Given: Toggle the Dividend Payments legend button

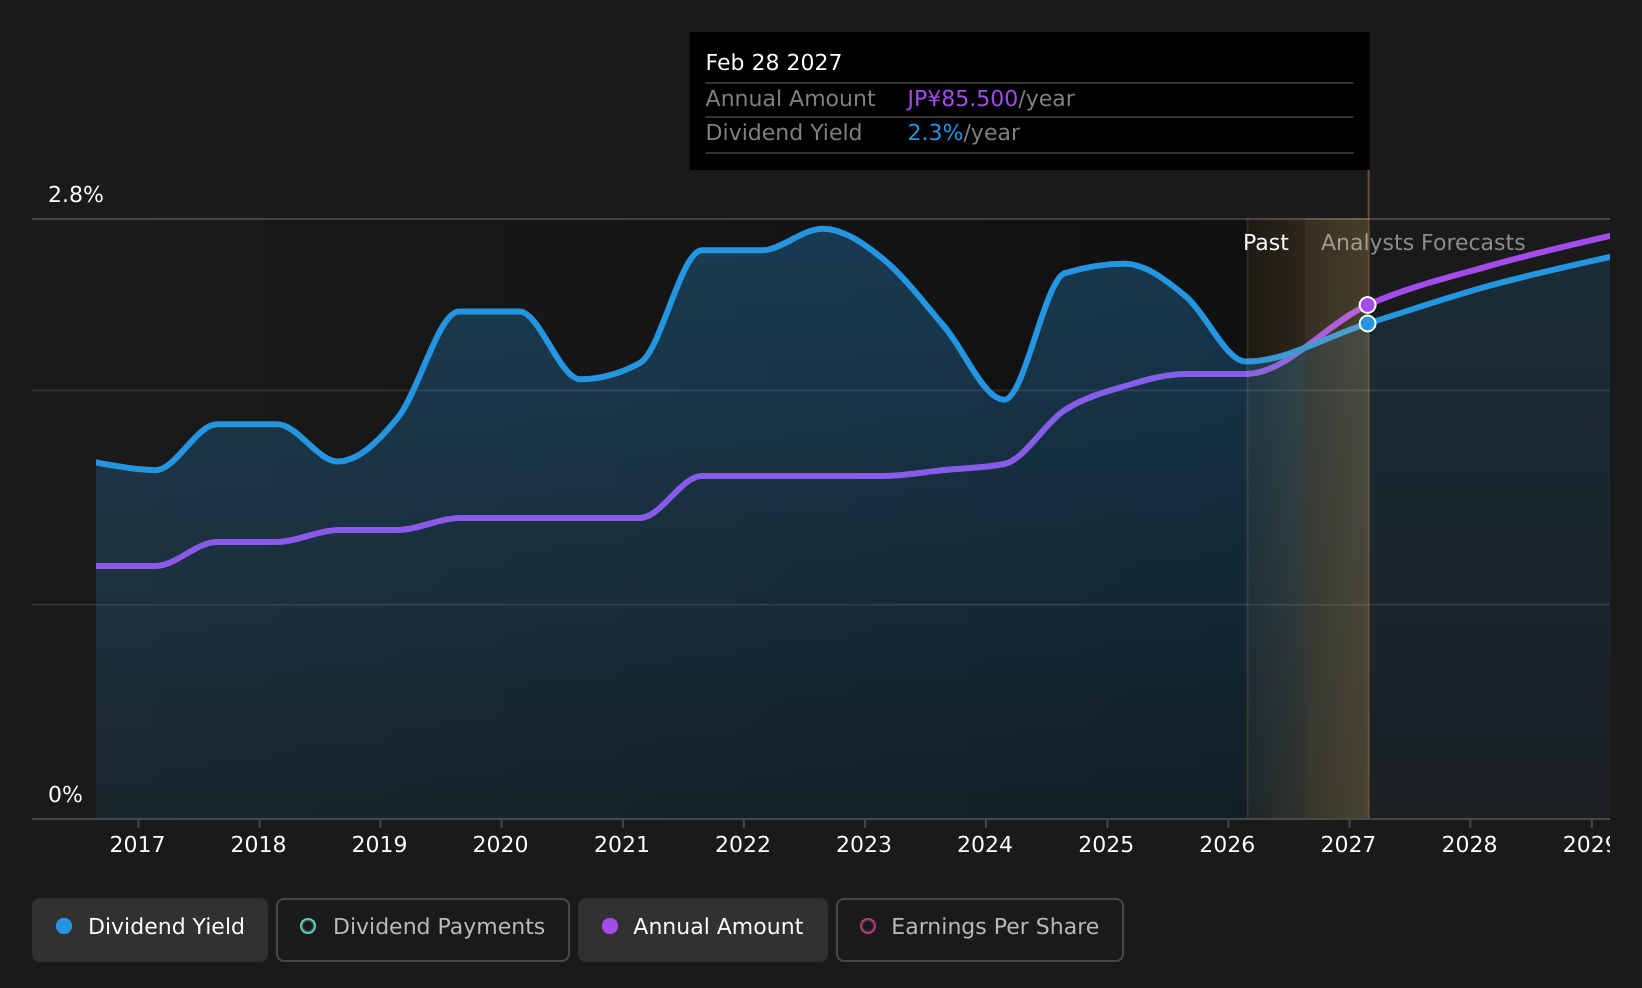Looking at the screenshot, I should click(x=423, y=930).
